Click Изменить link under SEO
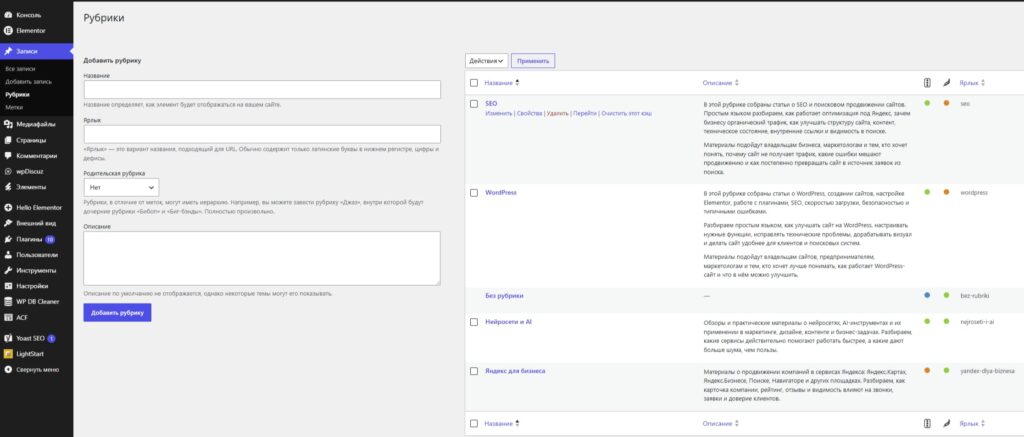This screenshot has height=437, width=1024. [x=498, y=113]
